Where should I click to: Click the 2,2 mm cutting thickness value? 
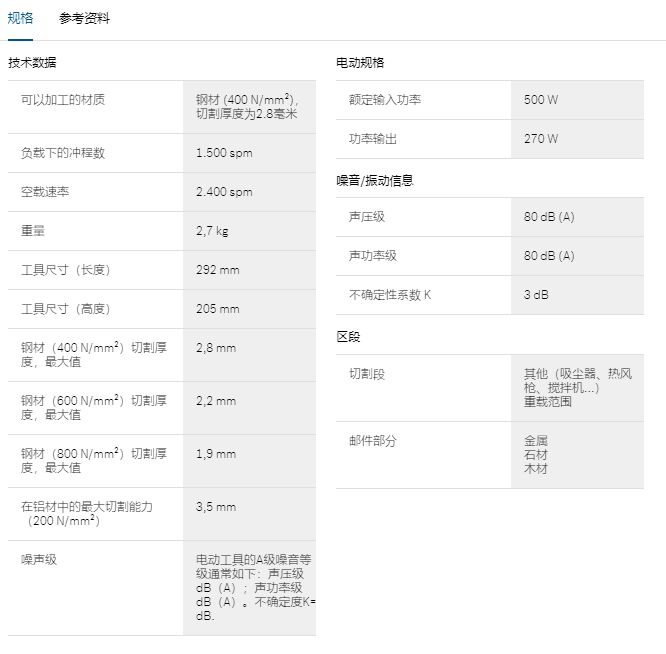click(x=216, y=401)
